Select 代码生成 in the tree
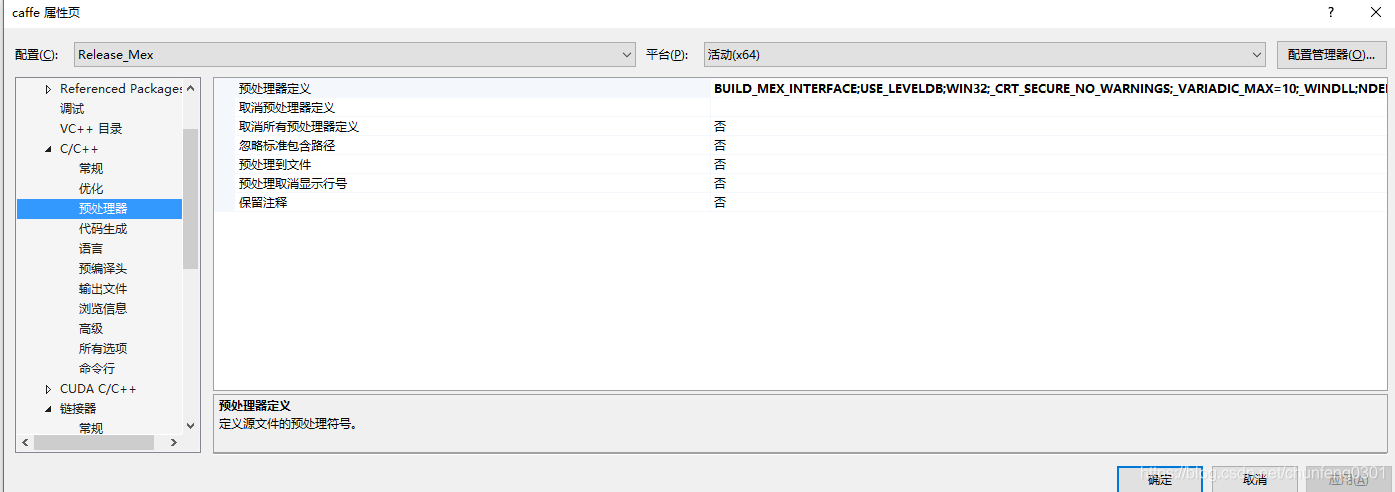This screenshot has height=492, width=1395. pos(103,229)
